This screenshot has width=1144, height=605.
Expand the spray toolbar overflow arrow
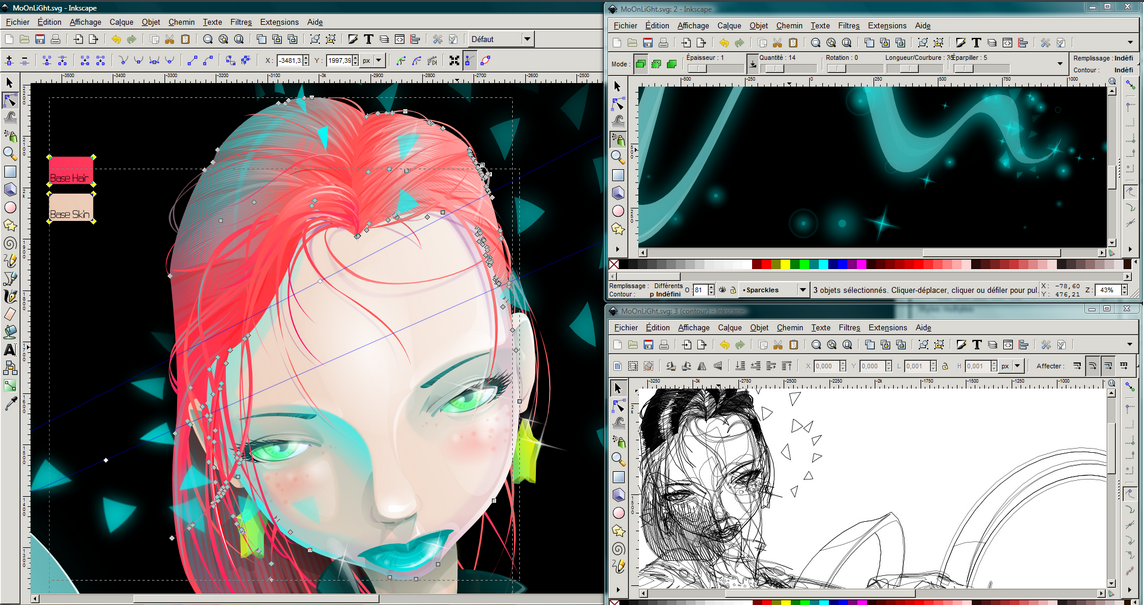pos(1060,64)
